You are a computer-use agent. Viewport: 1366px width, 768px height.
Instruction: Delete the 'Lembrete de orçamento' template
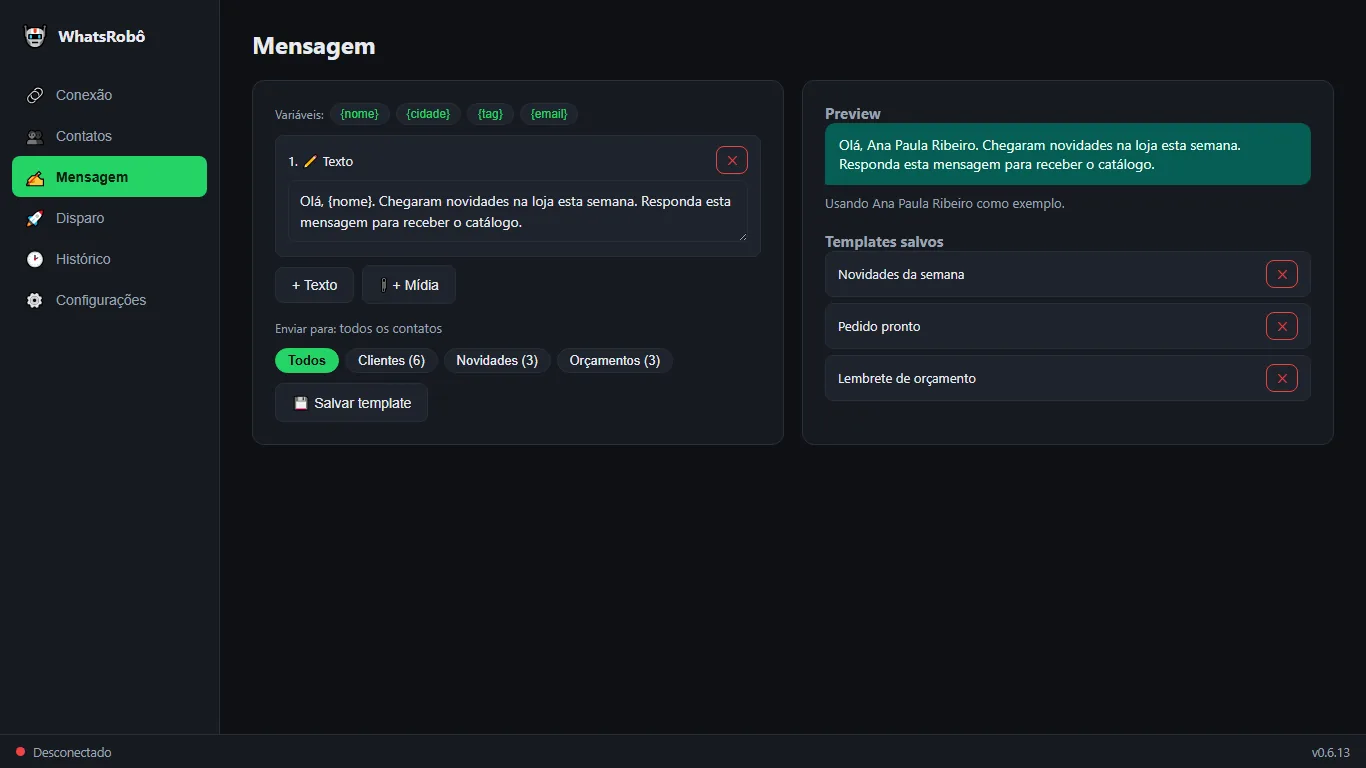tap(1282, 378)
